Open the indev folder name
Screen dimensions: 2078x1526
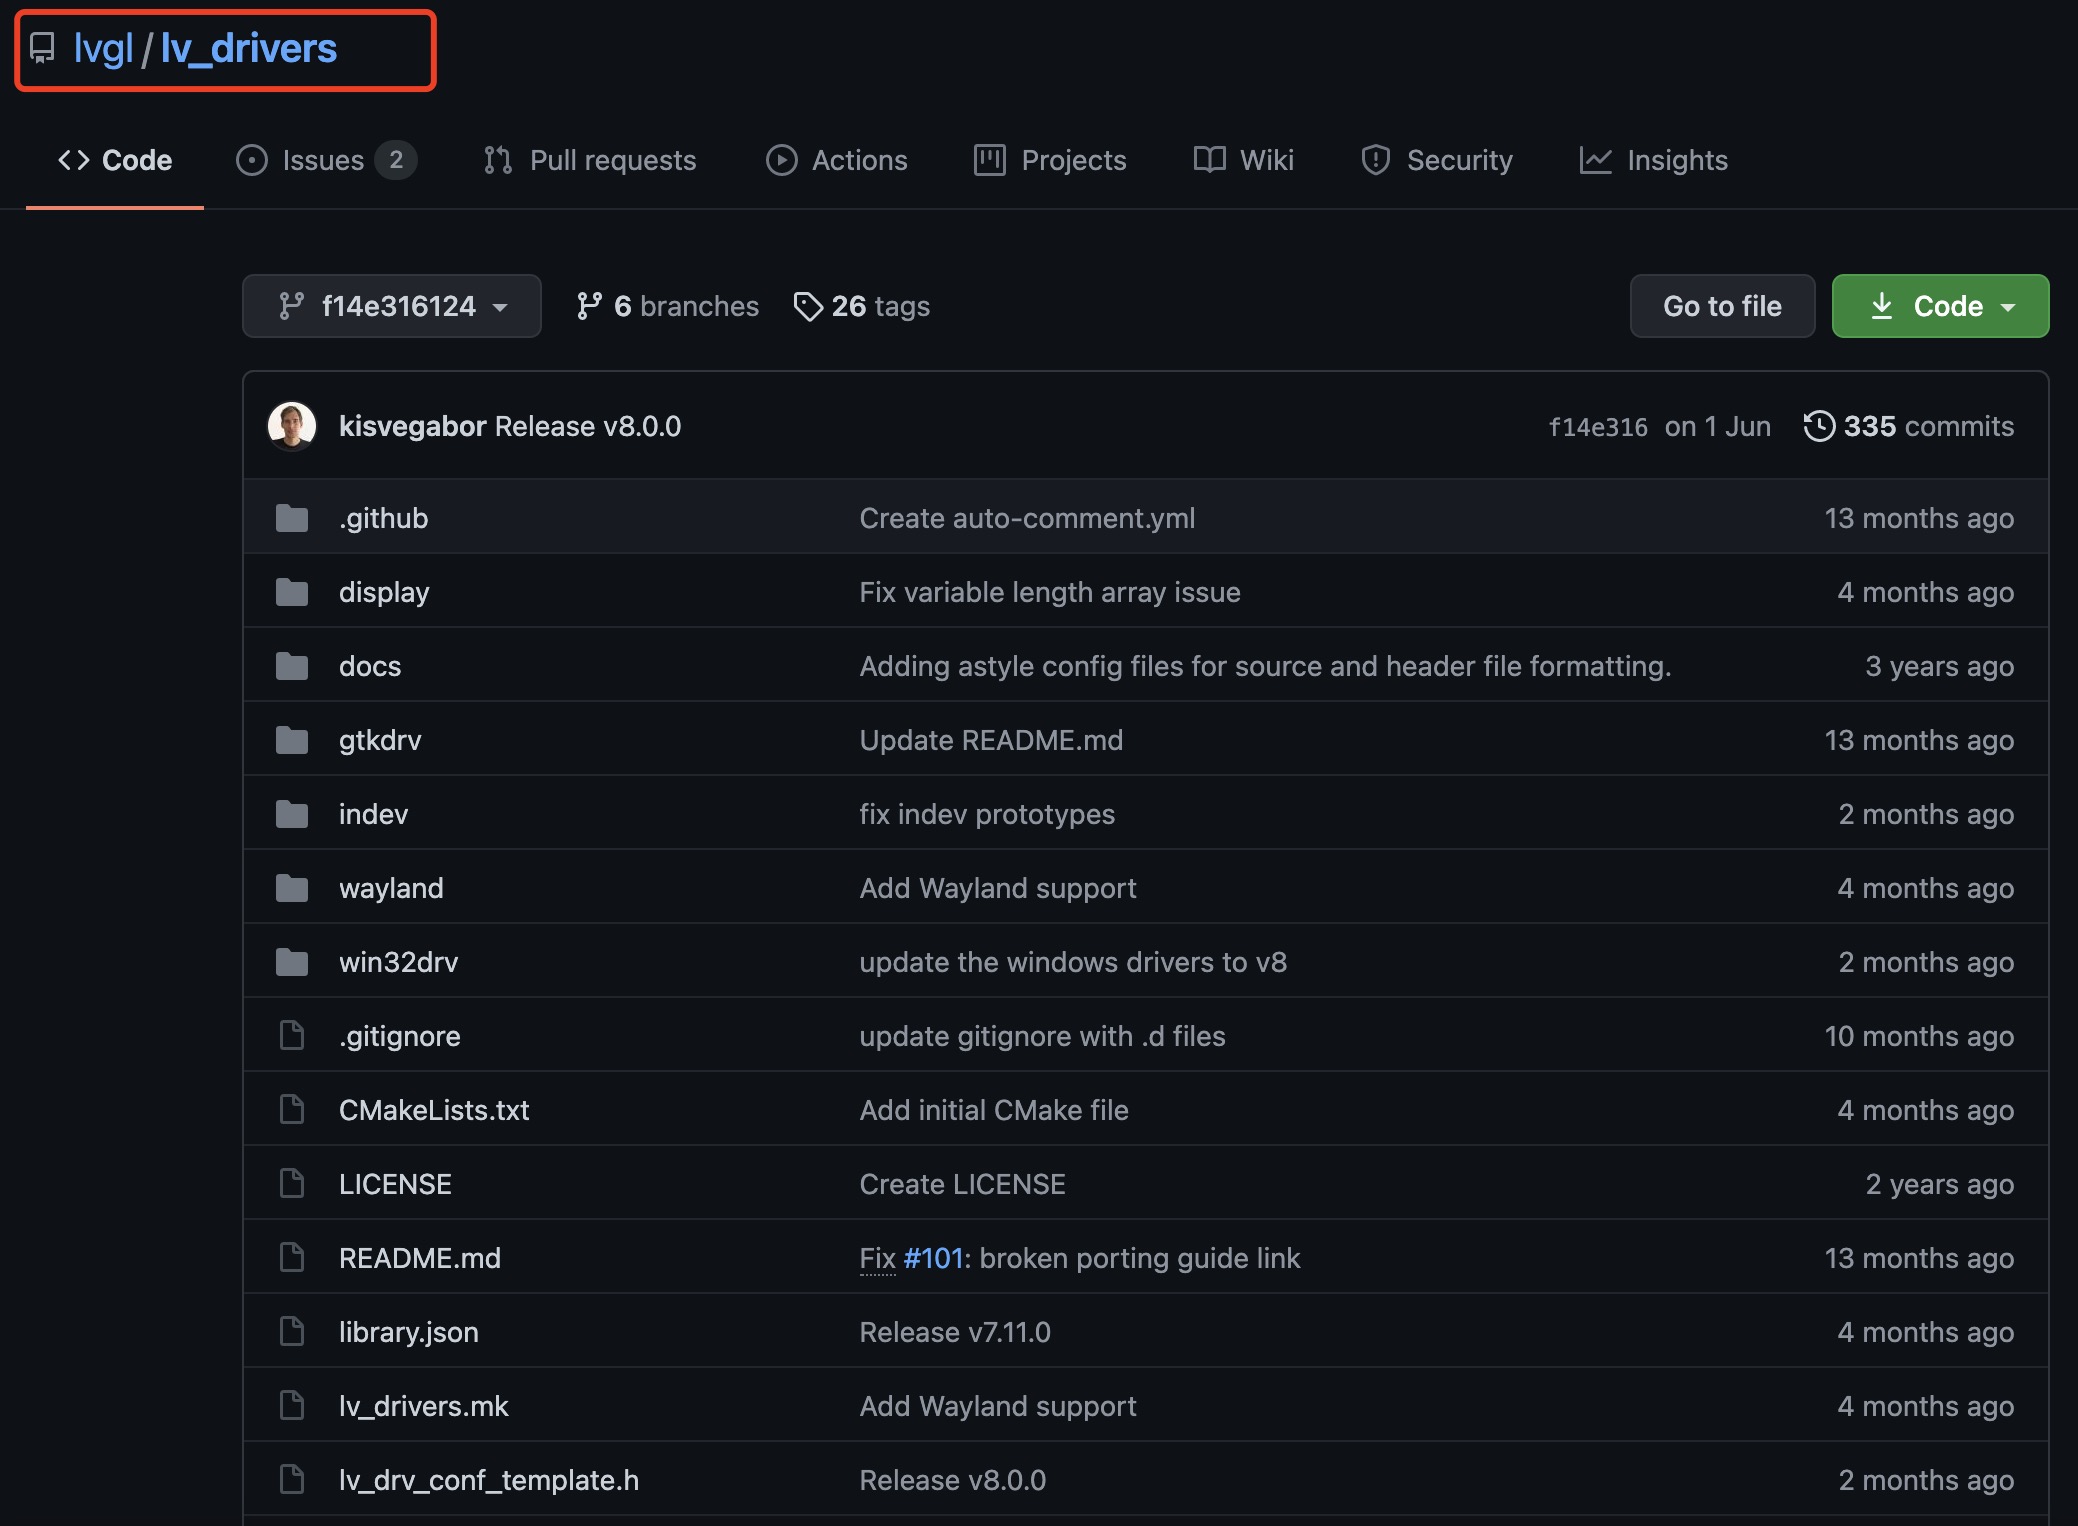(x=374, y=814)
